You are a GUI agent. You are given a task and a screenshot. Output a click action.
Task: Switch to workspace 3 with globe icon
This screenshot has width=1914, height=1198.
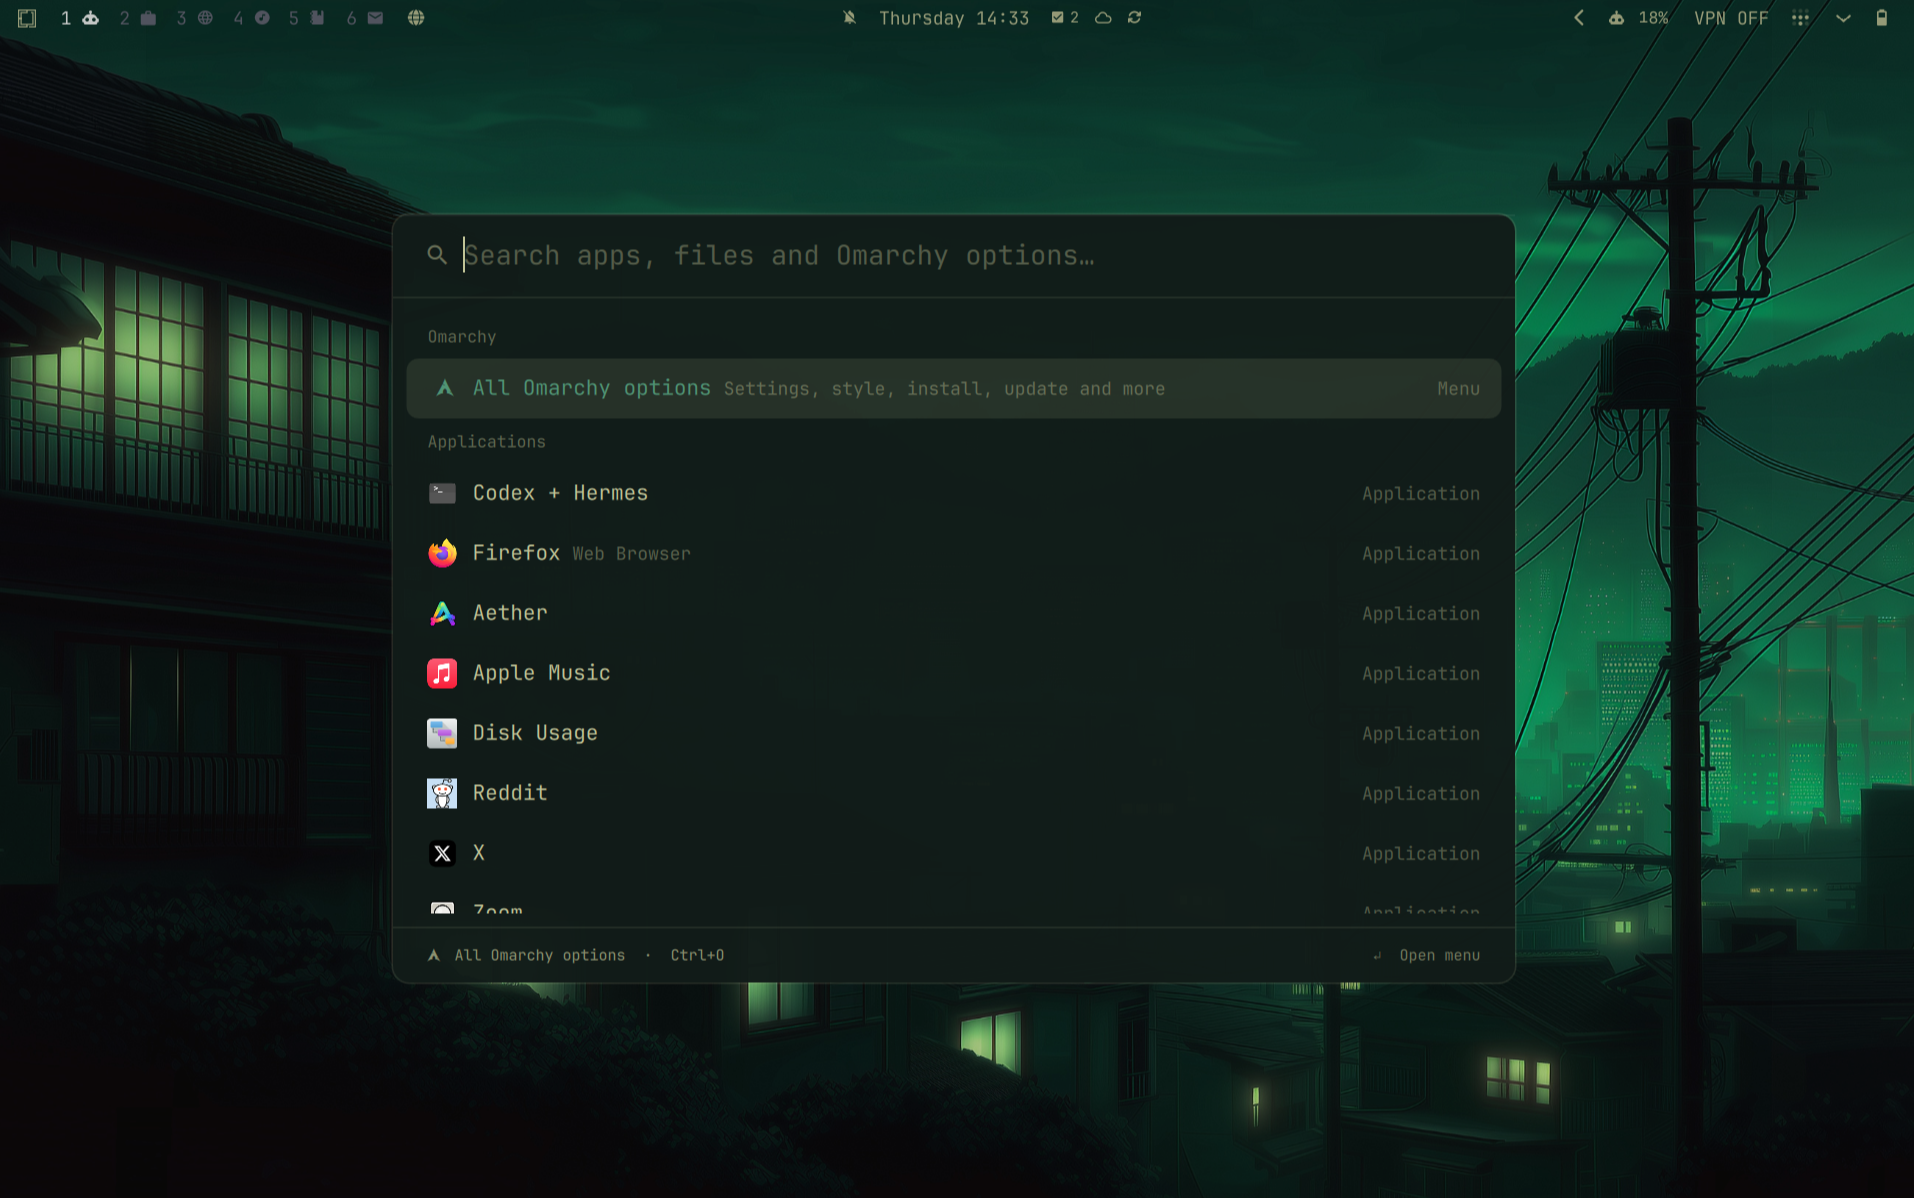coord(195,18)
